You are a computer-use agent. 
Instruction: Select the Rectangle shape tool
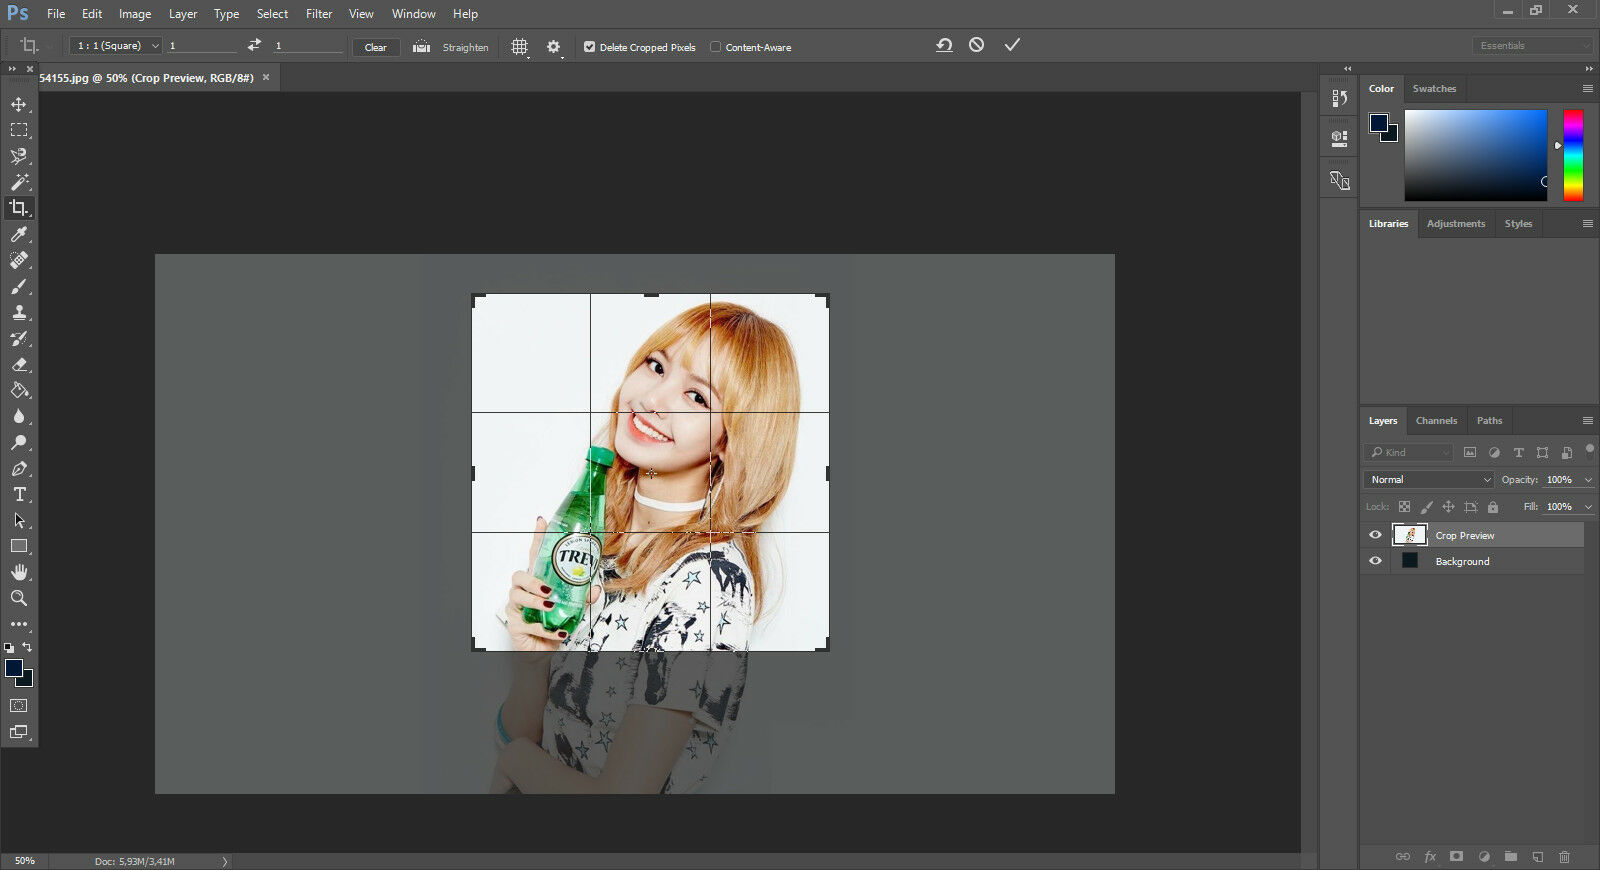tap(19, 546)
